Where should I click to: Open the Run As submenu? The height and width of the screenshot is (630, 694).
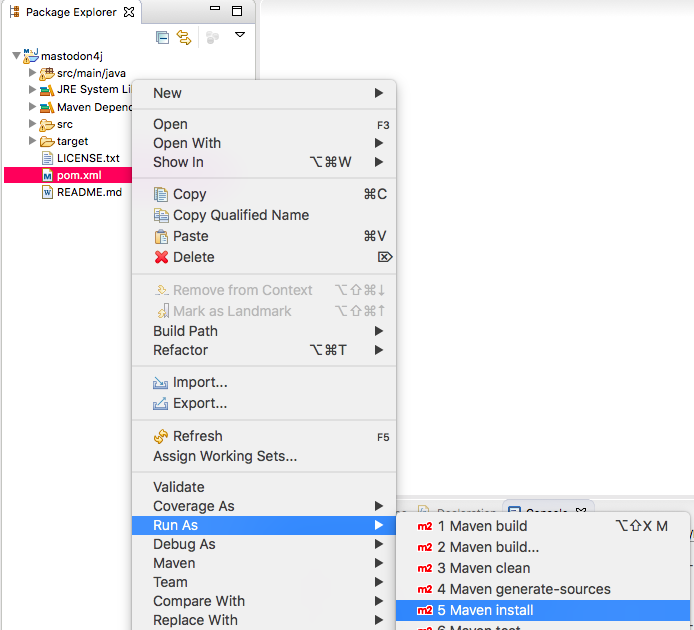pyautogui.click(x=264, y=525)
